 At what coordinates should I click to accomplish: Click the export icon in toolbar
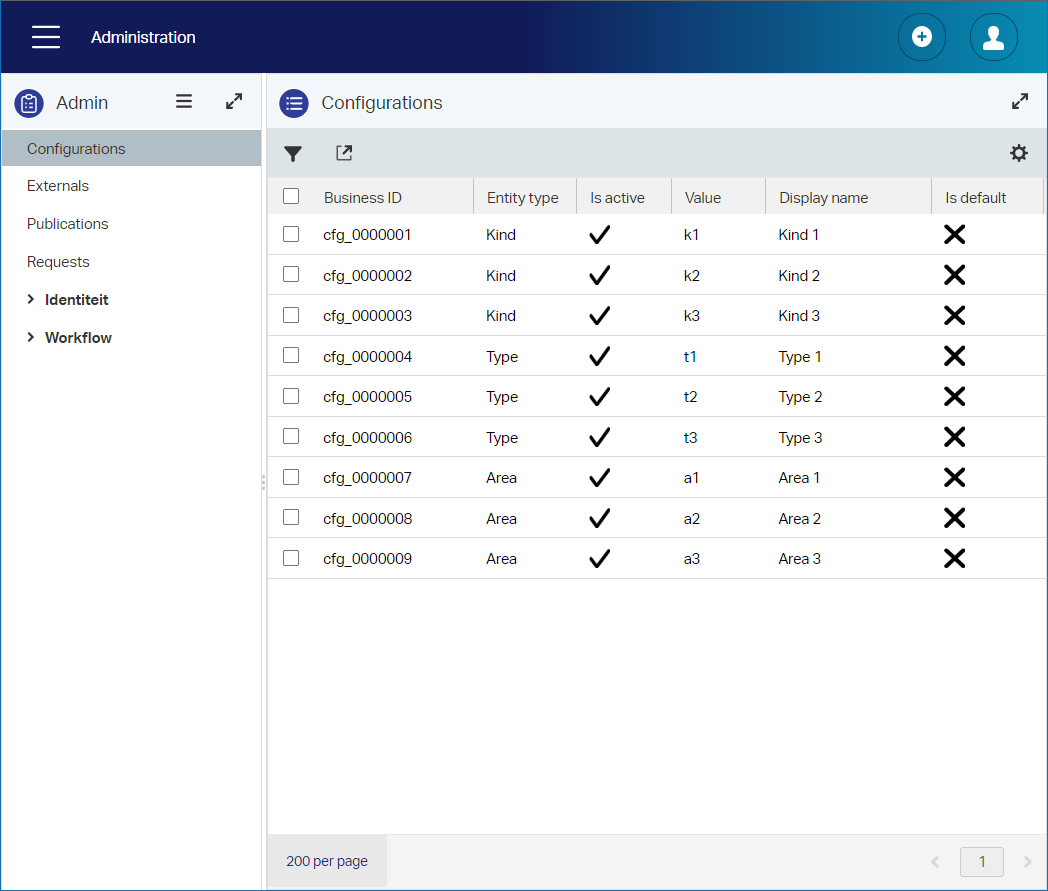(344, 153)
